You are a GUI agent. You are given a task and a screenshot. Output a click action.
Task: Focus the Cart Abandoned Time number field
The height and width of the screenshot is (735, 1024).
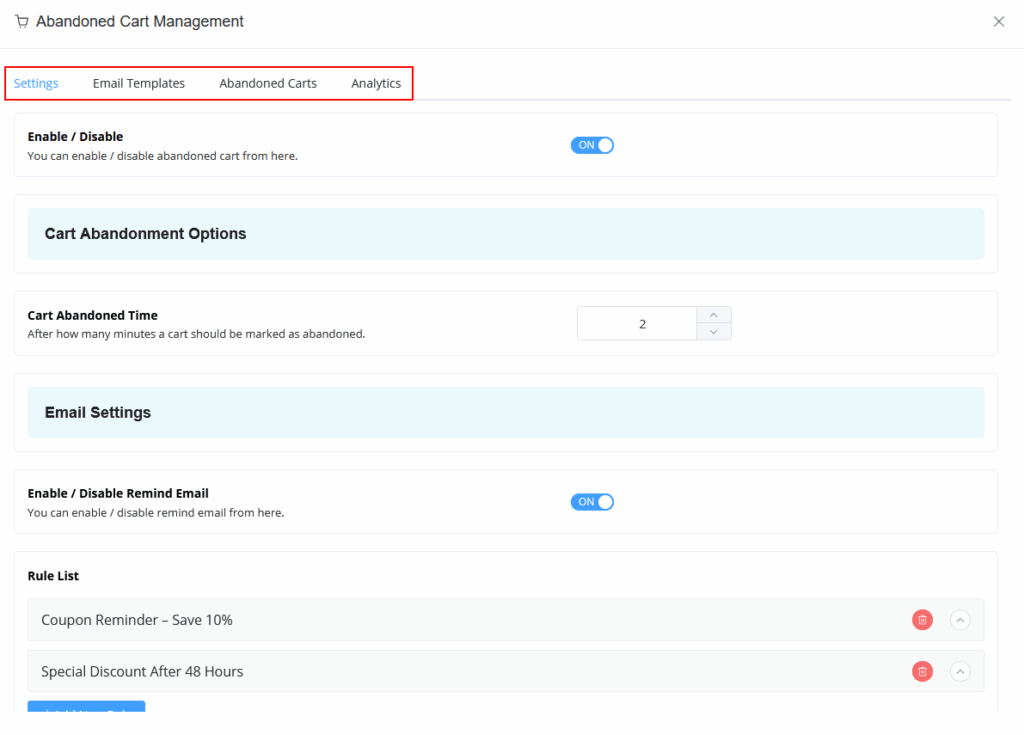pyautogui.click(x=637, y=324)
